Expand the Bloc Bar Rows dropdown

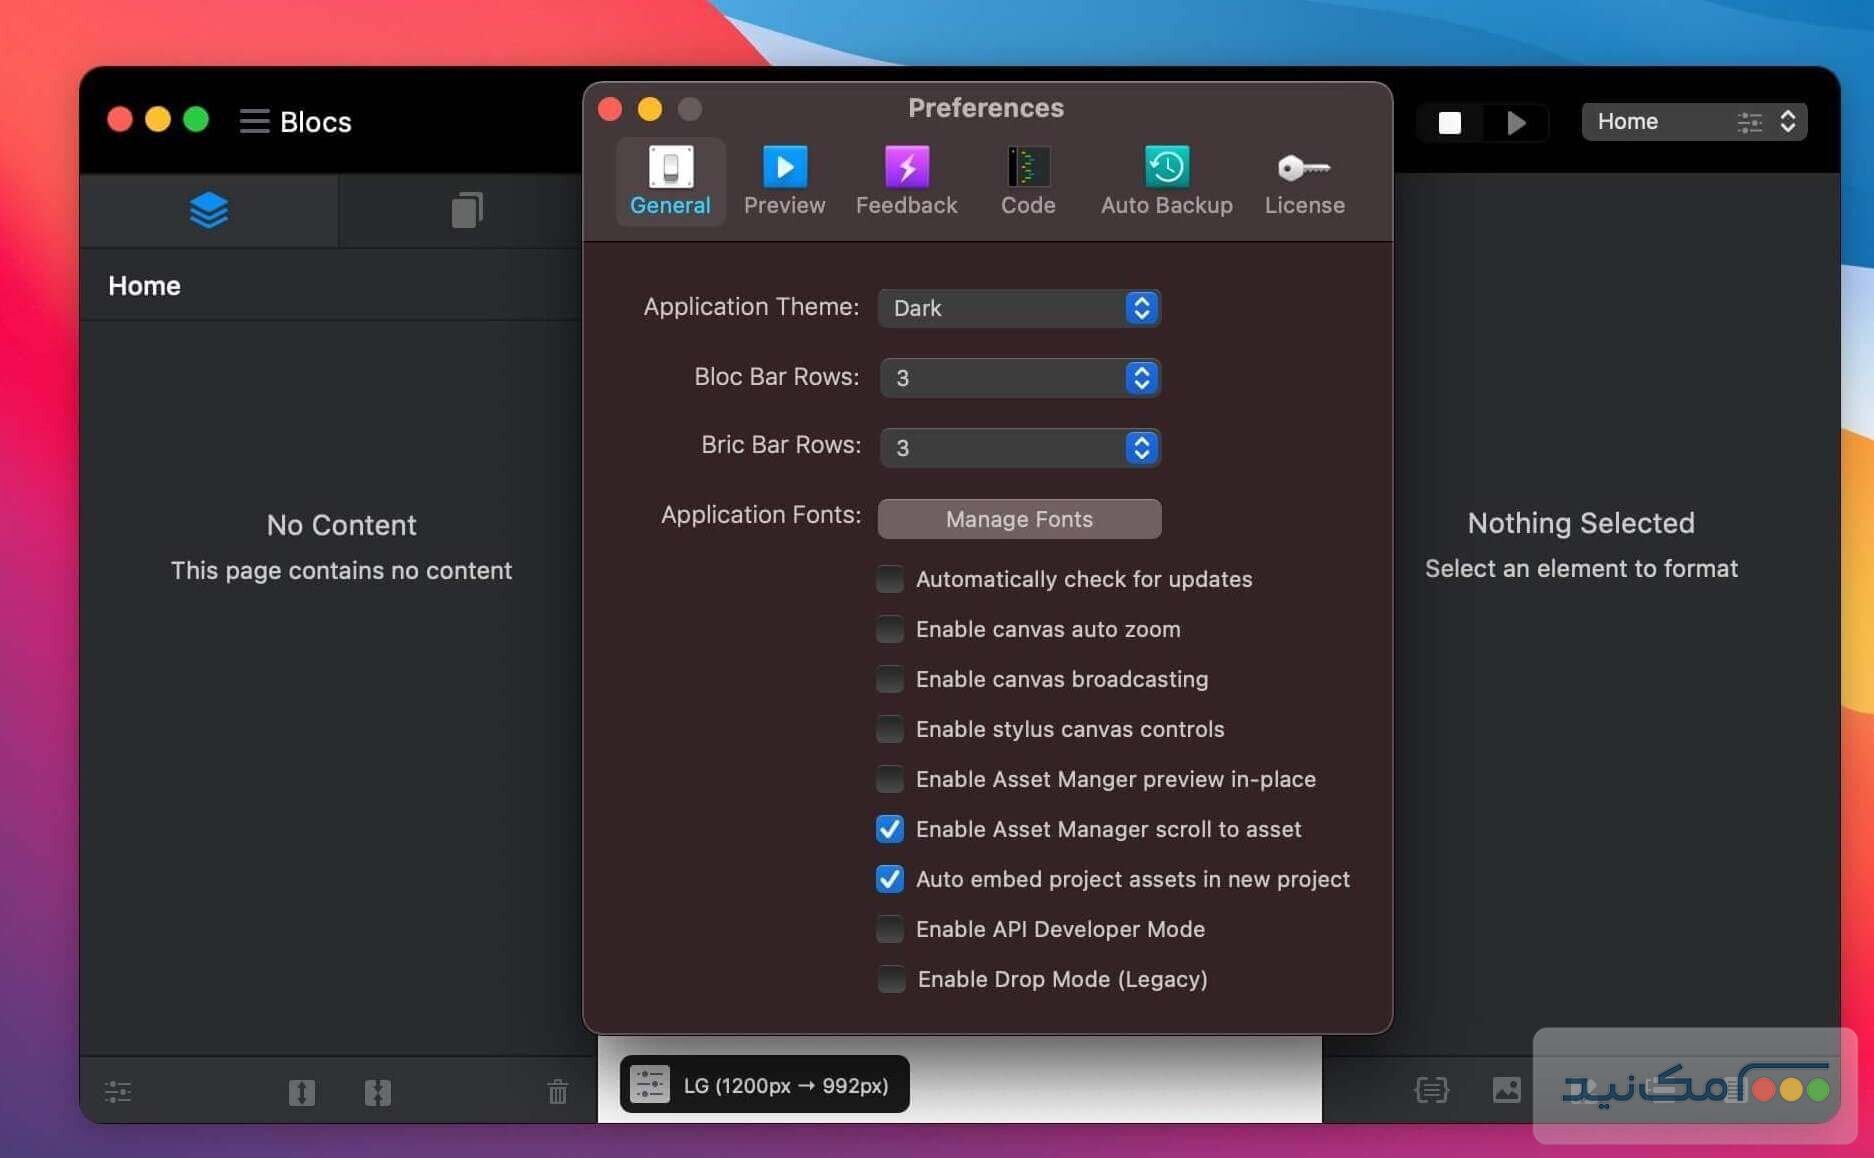tap(1019, 378)
